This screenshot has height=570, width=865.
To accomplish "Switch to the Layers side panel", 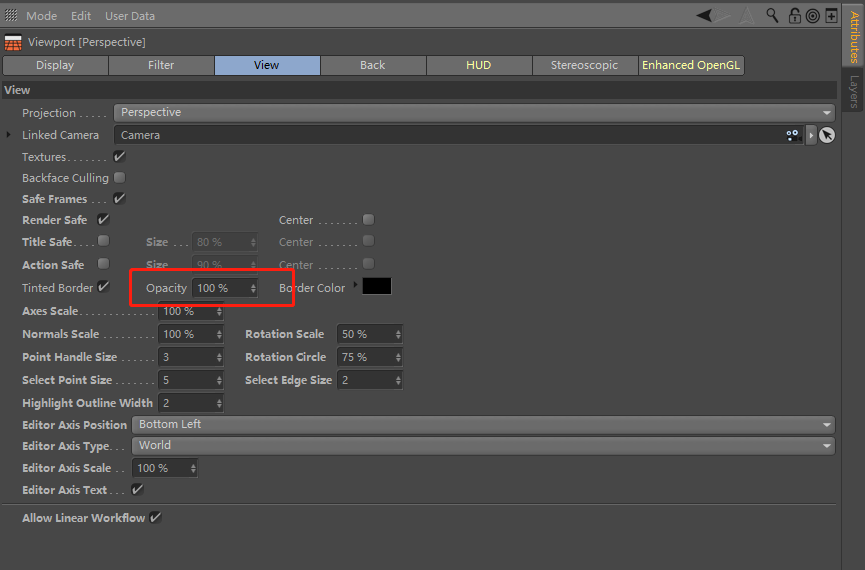I will point(854,92).
